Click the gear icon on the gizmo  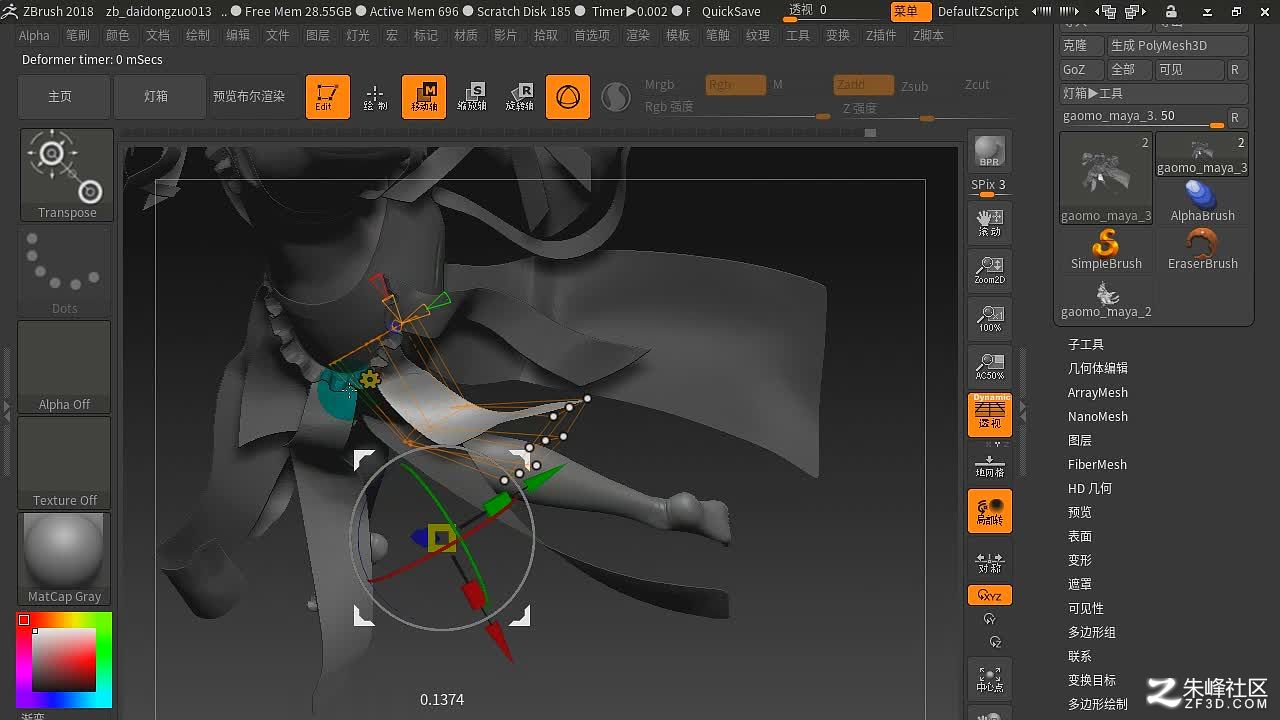coord(370,379)
